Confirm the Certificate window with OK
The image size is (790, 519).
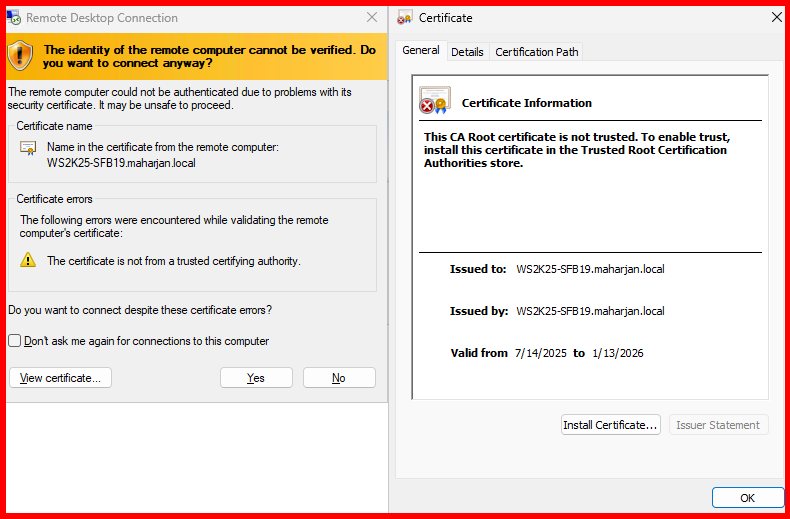click(x=747, y=497)
